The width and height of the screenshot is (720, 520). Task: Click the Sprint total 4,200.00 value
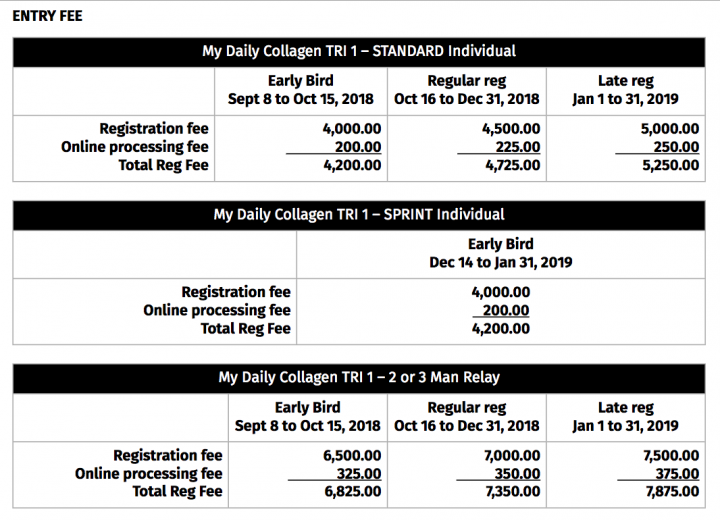501,329
